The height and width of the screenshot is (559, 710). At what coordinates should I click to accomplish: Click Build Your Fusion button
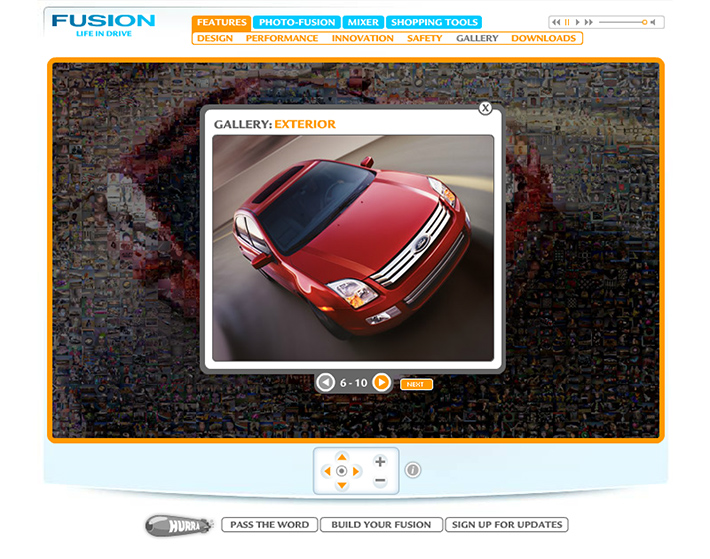point(381,525)
